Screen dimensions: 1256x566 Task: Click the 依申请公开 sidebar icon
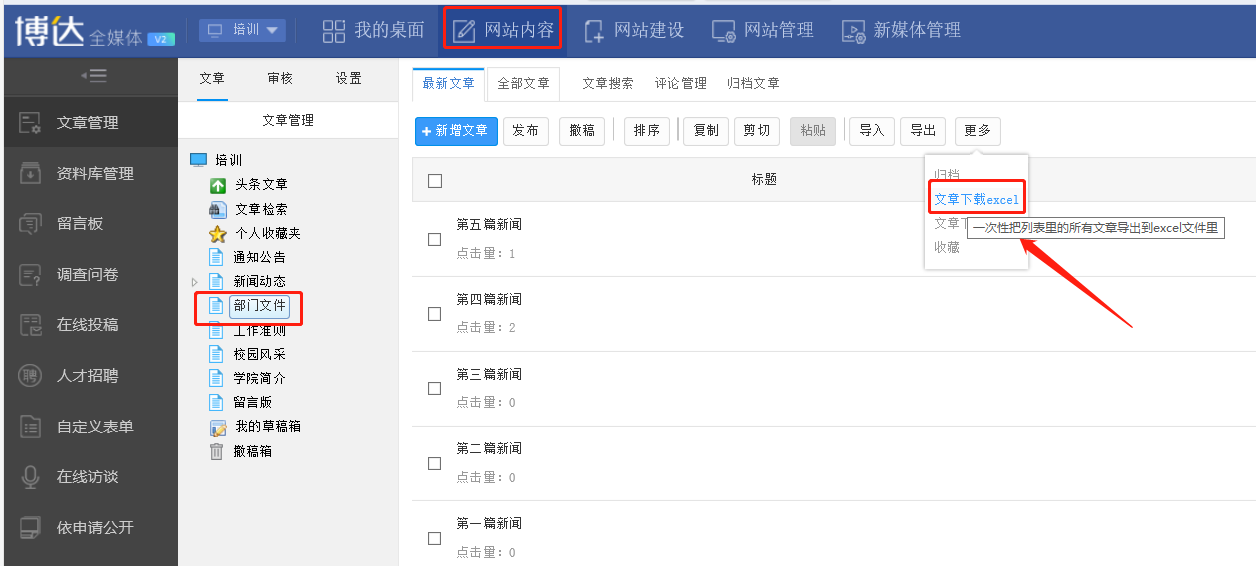click(x=31, y=527)
